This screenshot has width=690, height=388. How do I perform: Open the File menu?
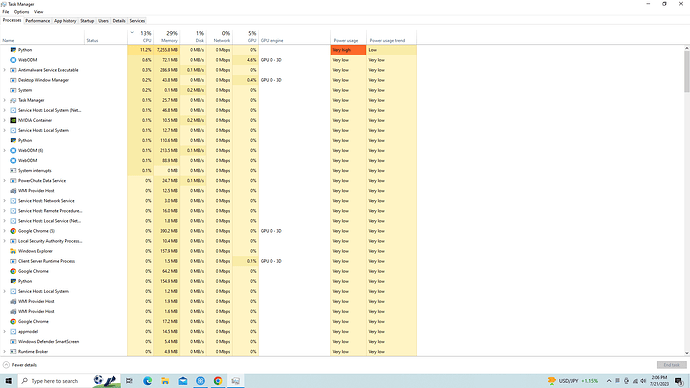(6, 12)
